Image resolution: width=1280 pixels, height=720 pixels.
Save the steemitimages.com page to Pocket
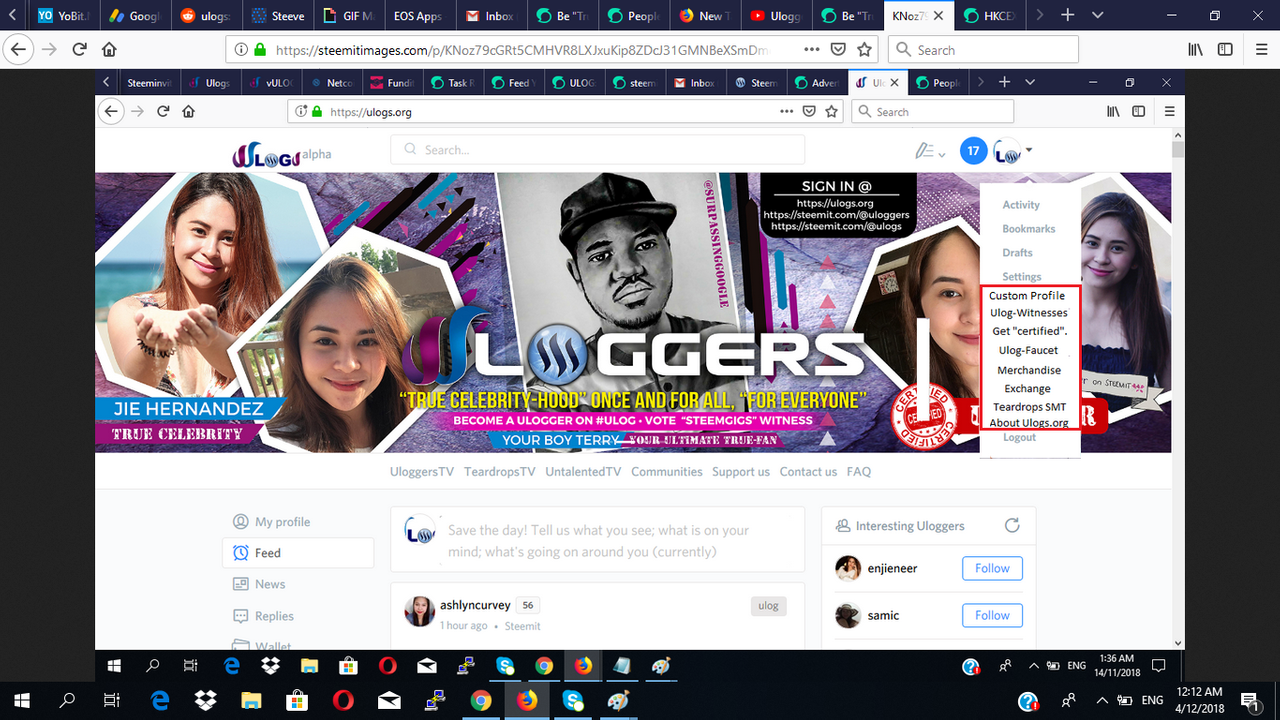(x=839, y=49)
